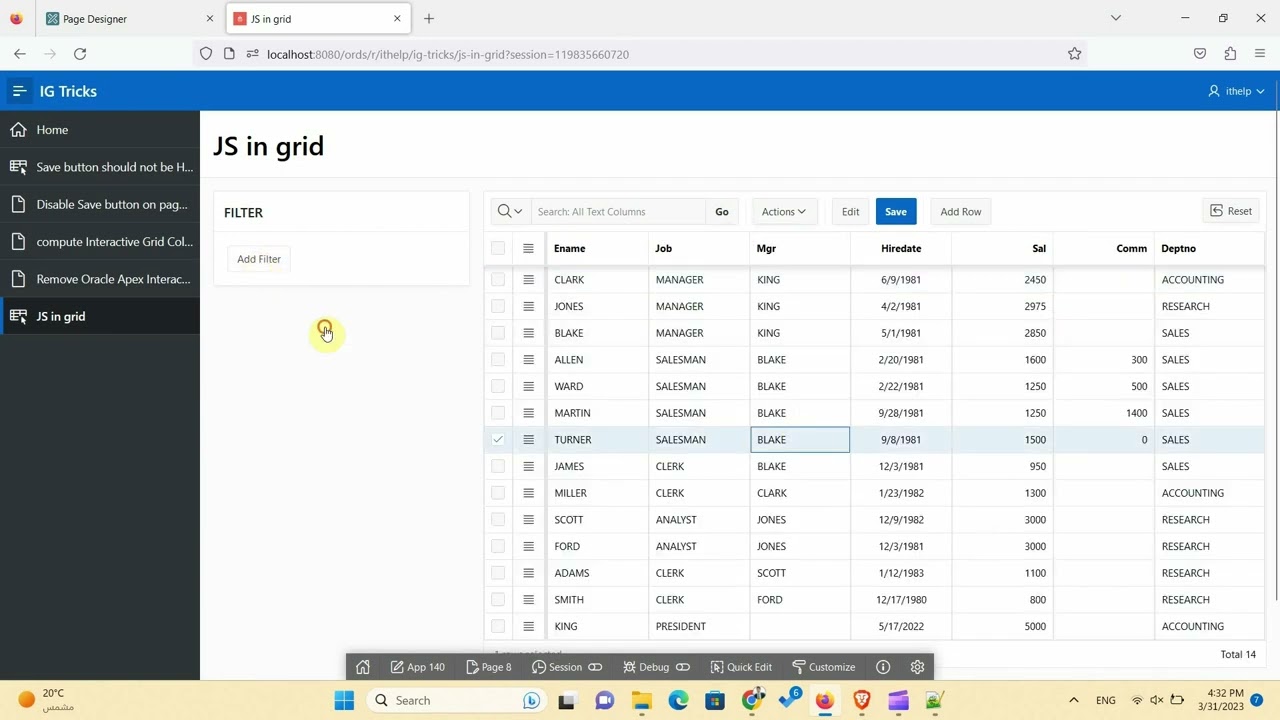Screen dimensions: 1280x720
Task: Click the Windows taskbar Search box
Action: (x=455, y=700)
